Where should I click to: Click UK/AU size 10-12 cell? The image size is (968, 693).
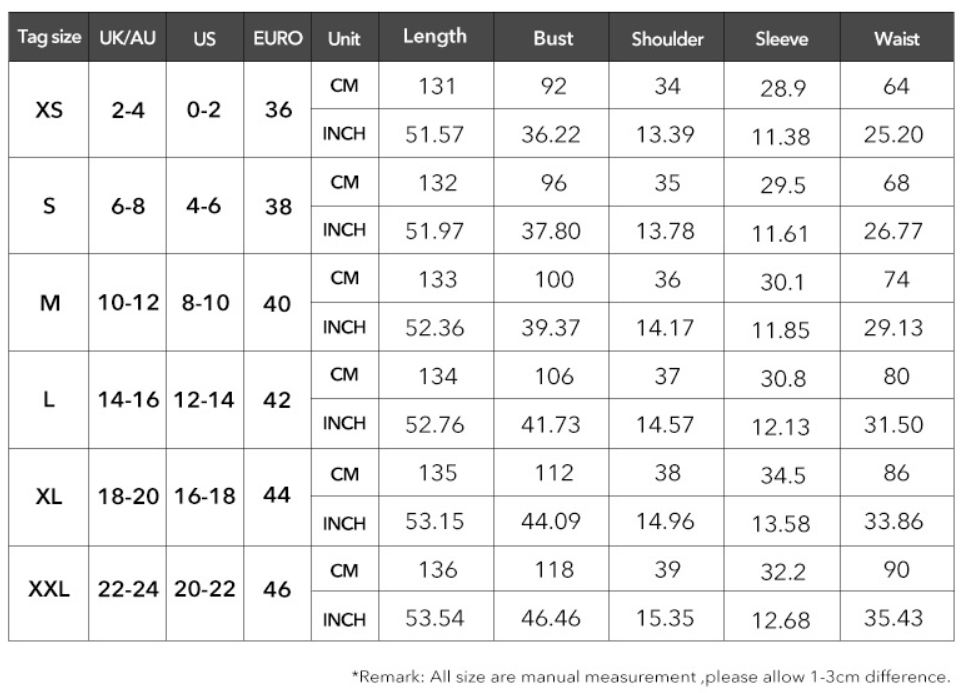coord(128,303)
